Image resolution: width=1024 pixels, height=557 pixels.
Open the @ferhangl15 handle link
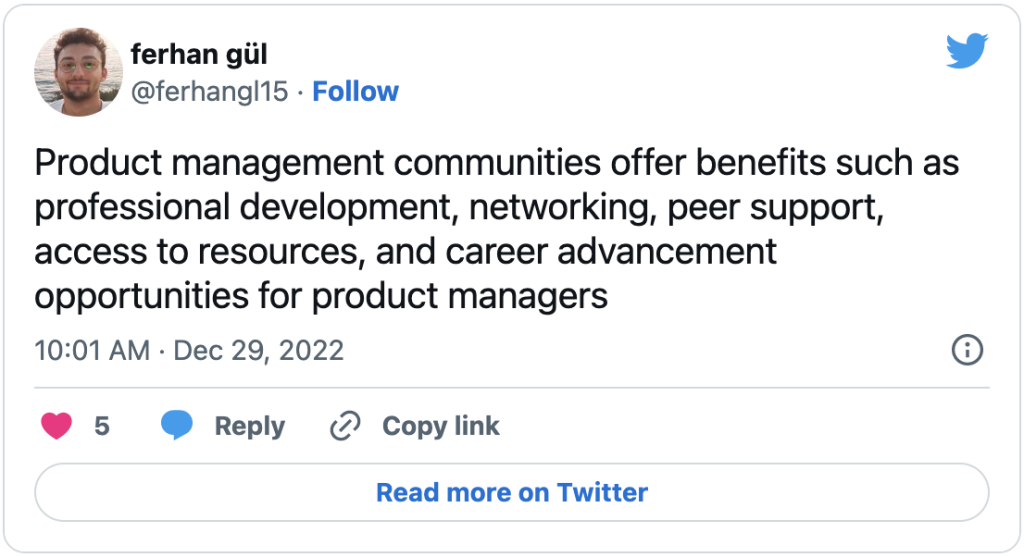coord(210,91)
